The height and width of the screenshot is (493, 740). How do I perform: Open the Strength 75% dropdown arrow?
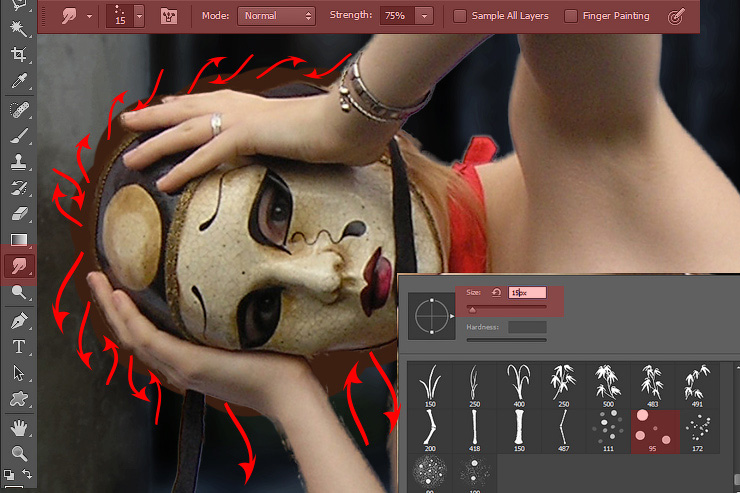coord(426,16)
